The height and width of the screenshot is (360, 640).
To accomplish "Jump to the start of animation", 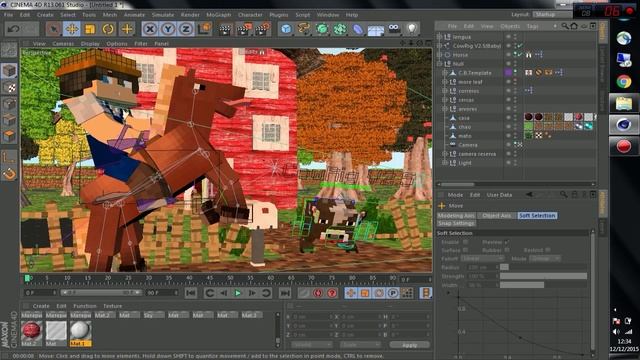I will click(x=191, y=293).
